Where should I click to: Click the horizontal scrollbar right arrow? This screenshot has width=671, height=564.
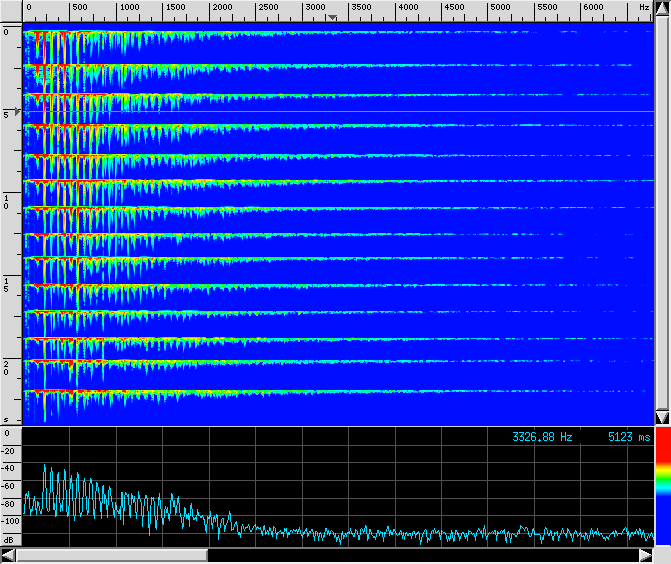tap(645, 555)
